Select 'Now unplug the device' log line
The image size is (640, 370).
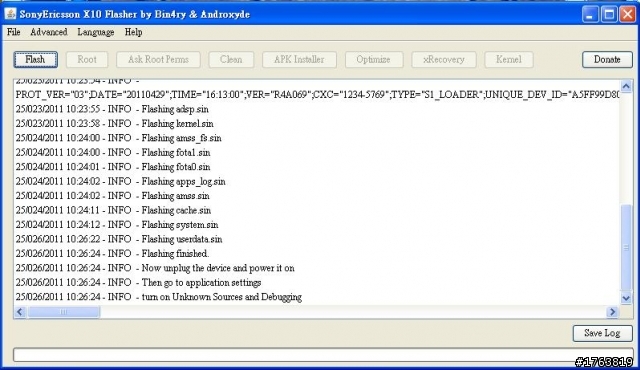[155, 268]
